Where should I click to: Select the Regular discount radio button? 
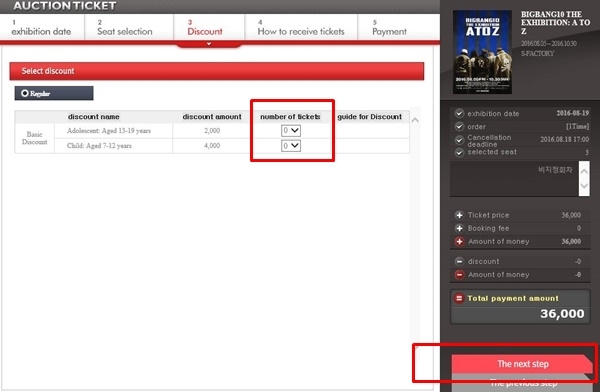pos(25,93)
